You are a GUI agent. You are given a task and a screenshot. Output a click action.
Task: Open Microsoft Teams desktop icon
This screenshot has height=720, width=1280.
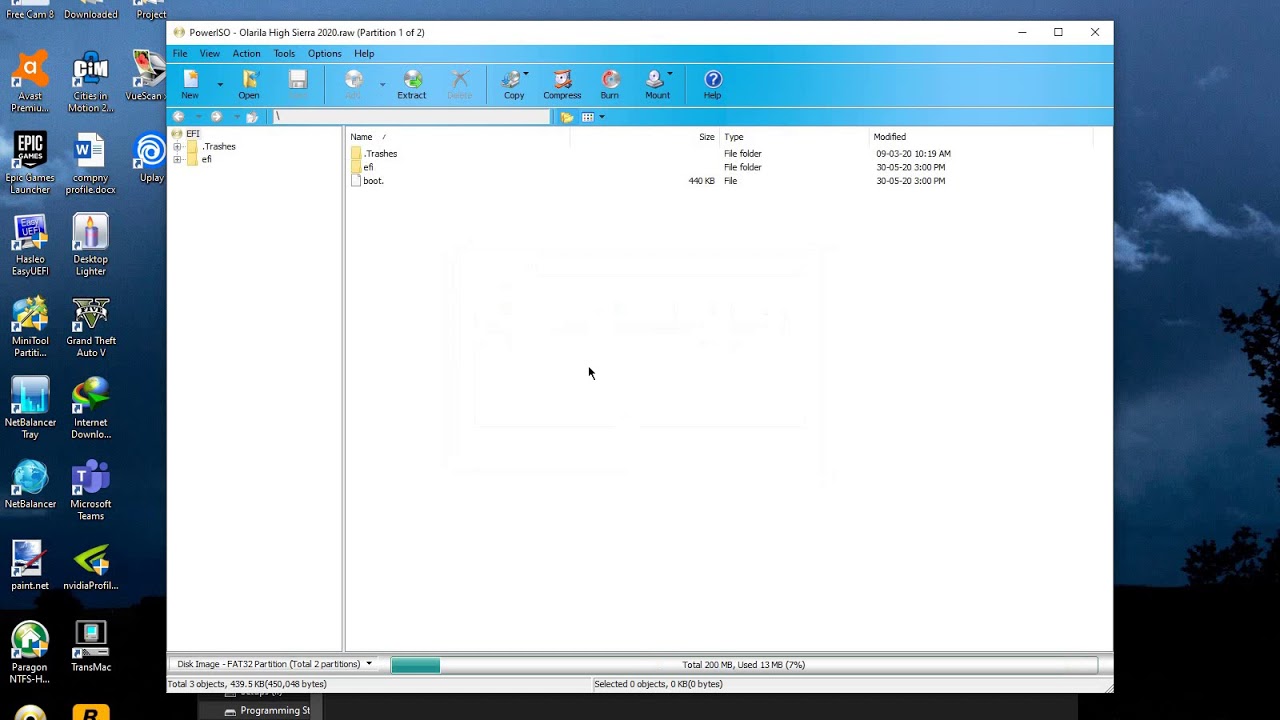(91, 491)
